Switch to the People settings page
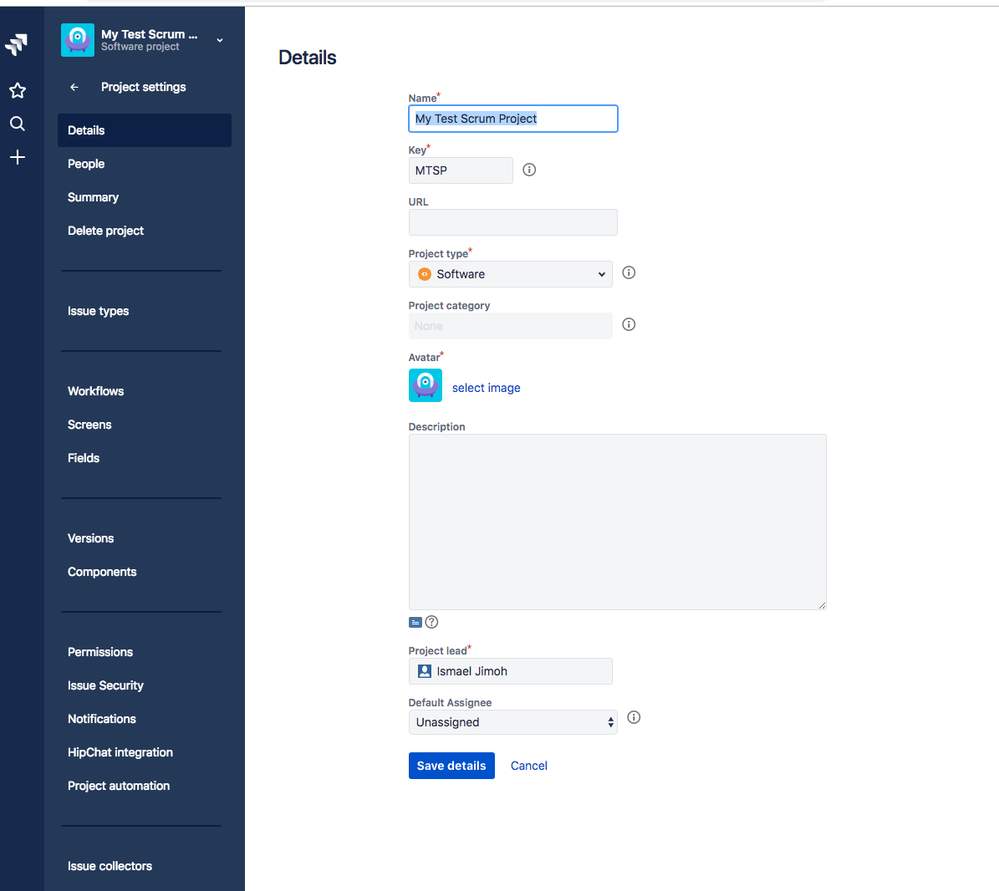Viewport: 999px width, 891px height. (86, 163)
